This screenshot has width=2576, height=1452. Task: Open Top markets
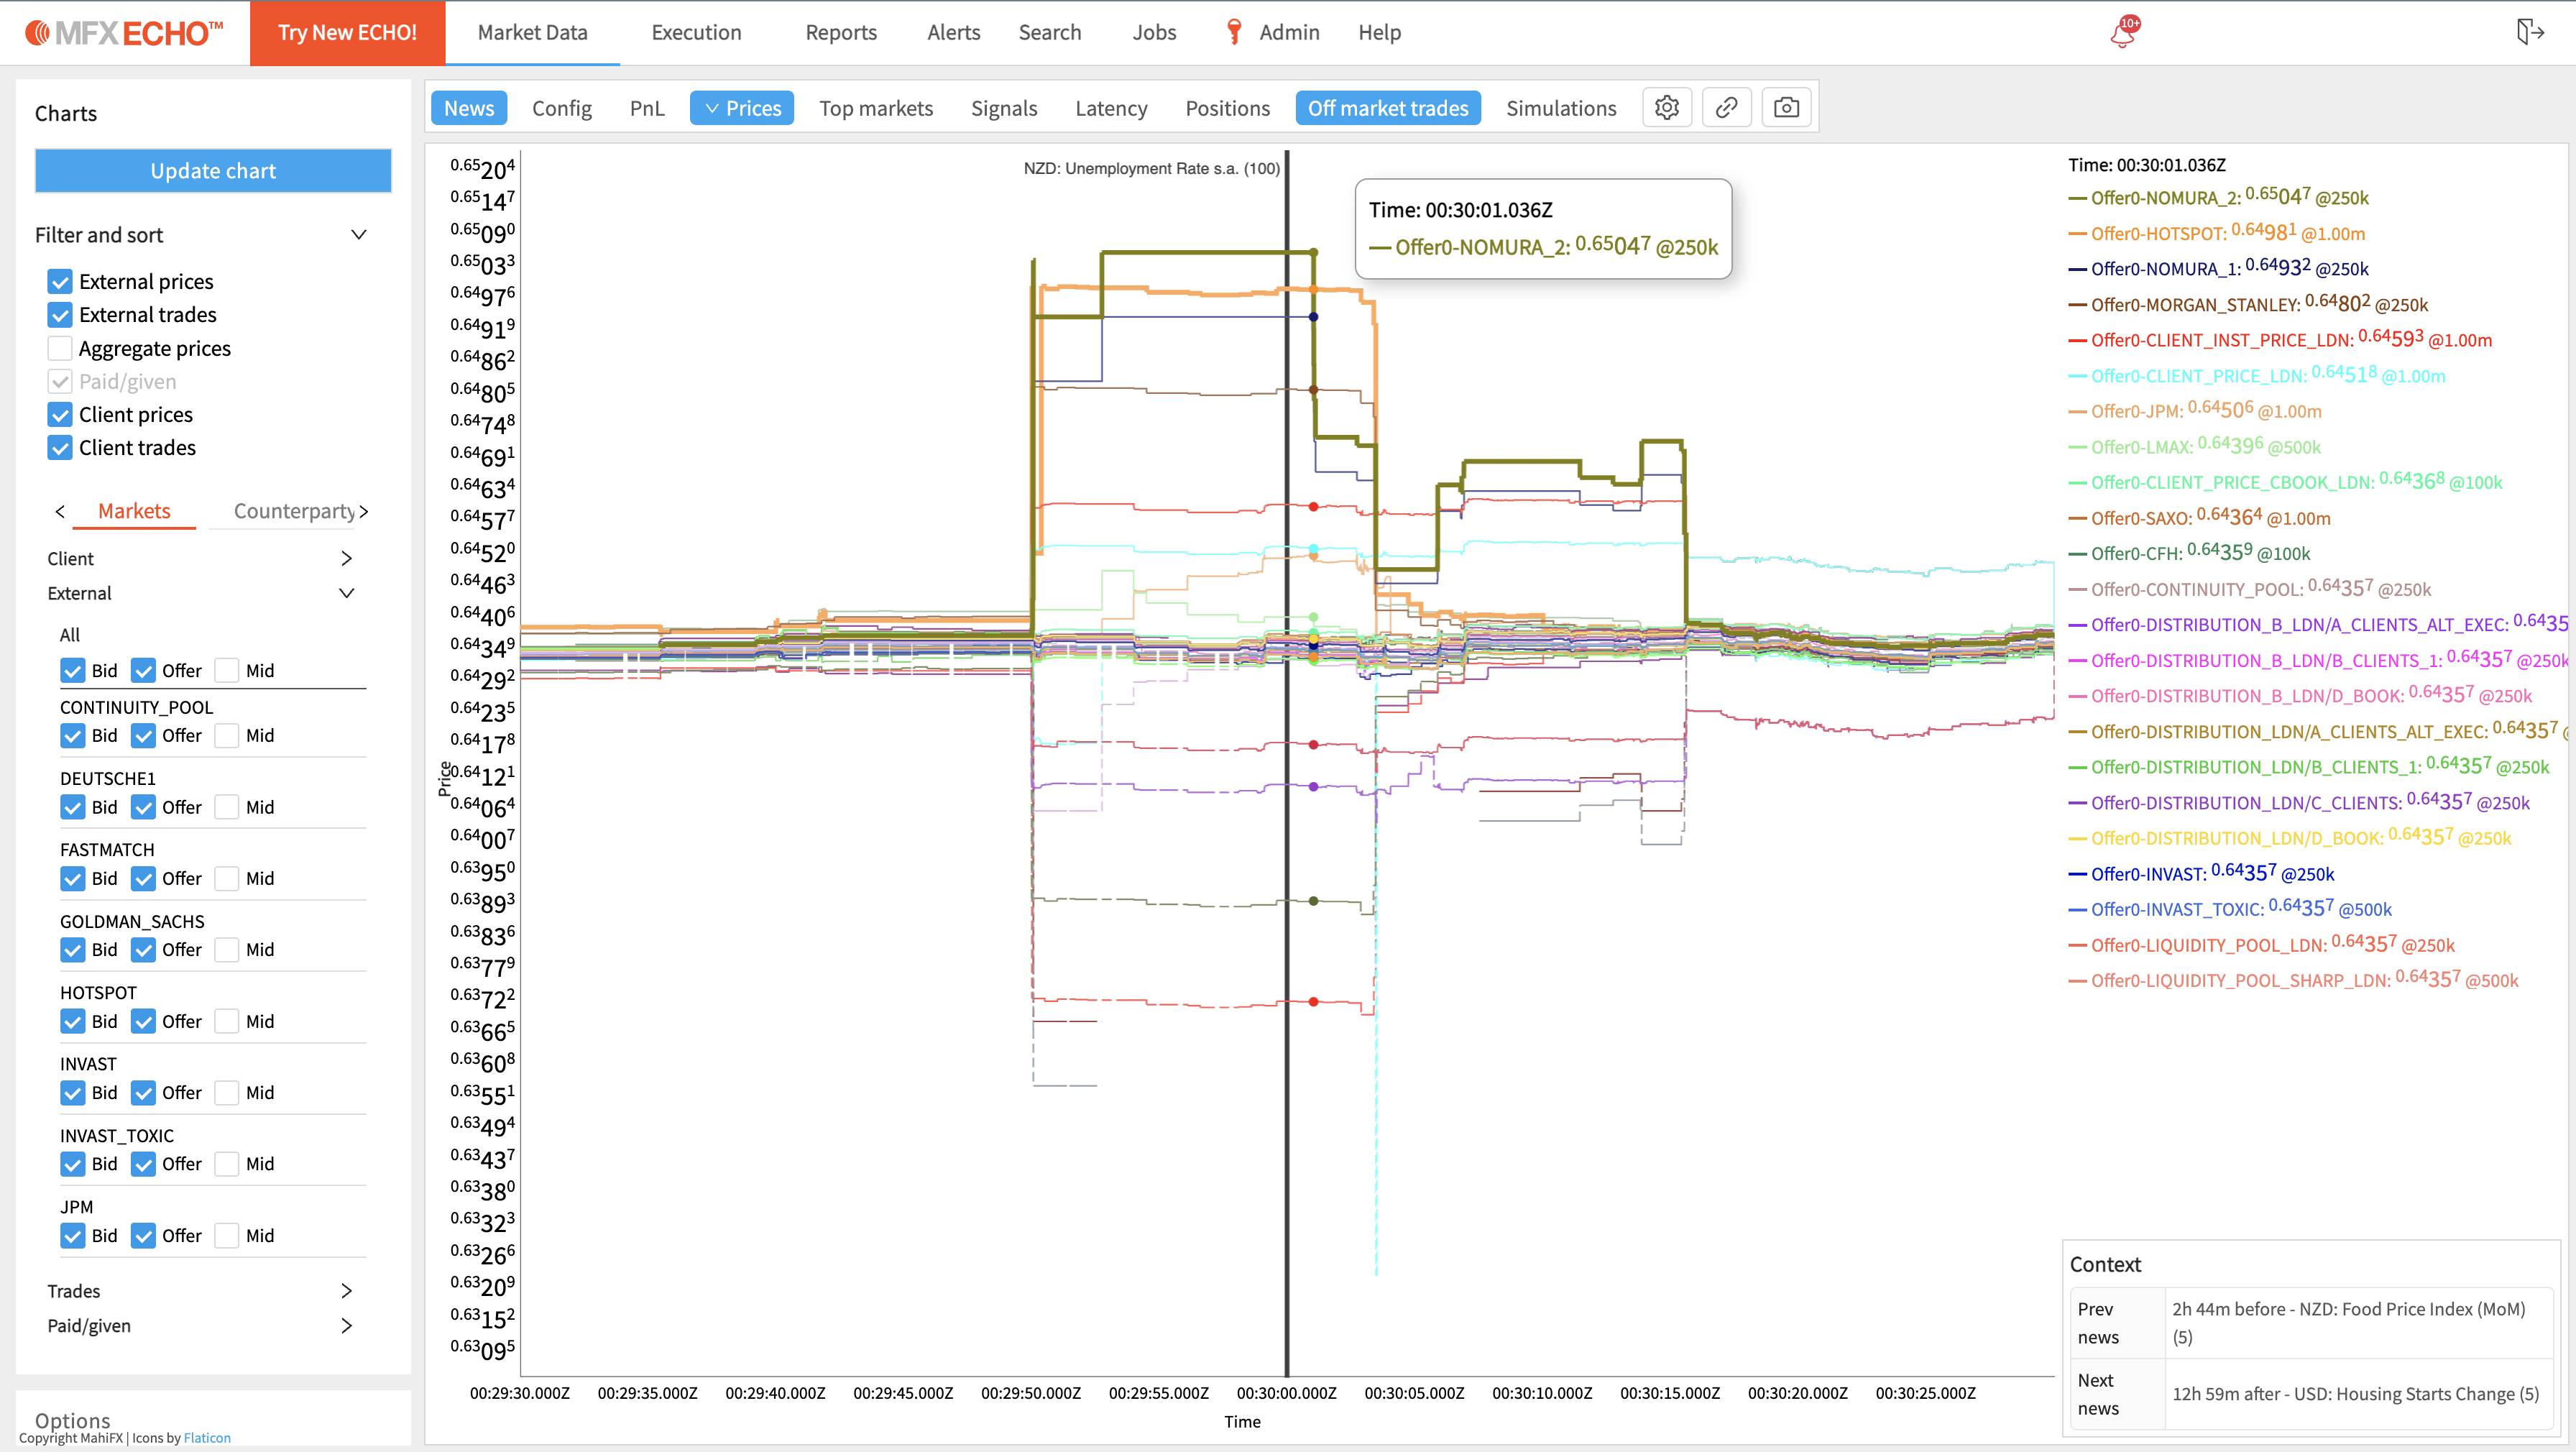pyautogui.click(x=876, y=108)
